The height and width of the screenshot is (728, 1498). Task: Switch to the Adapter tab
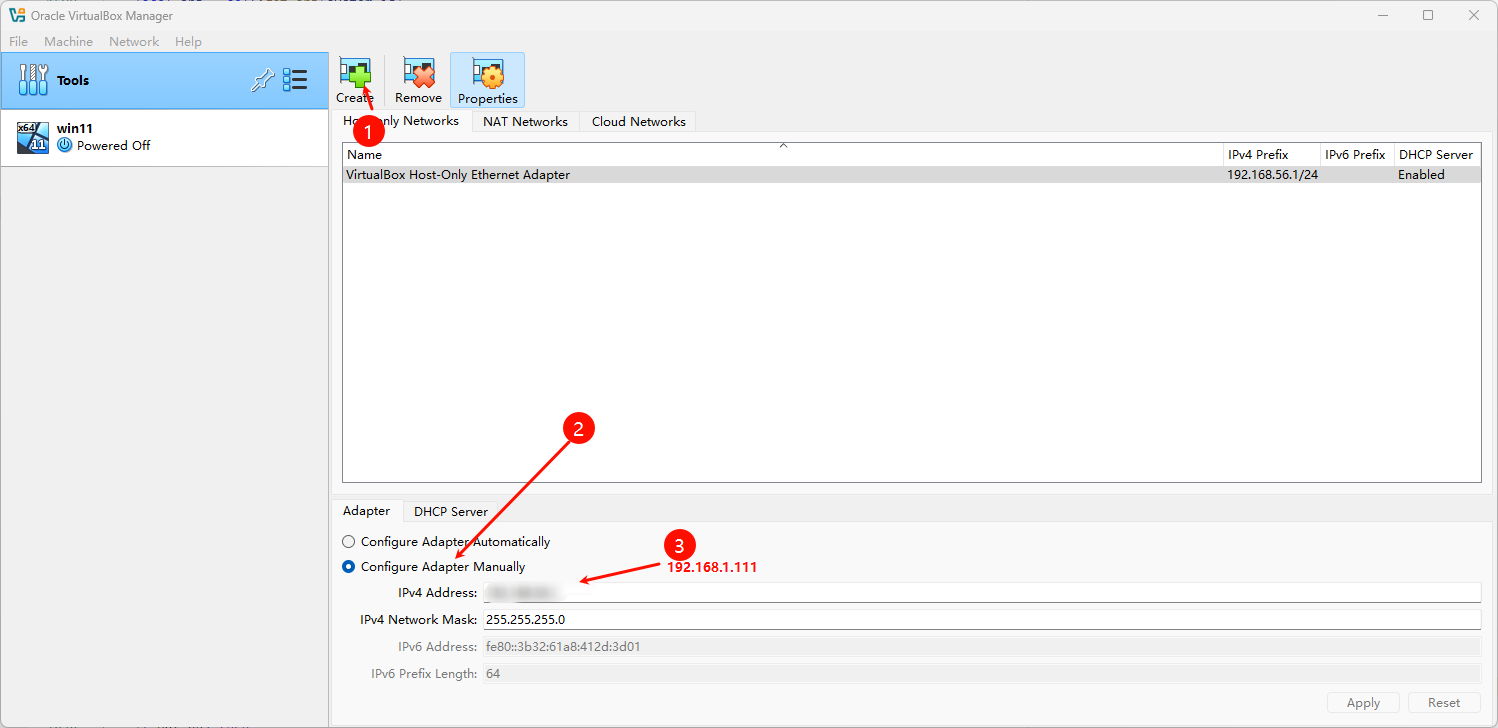pyautogui.click(x=367, y=511)
